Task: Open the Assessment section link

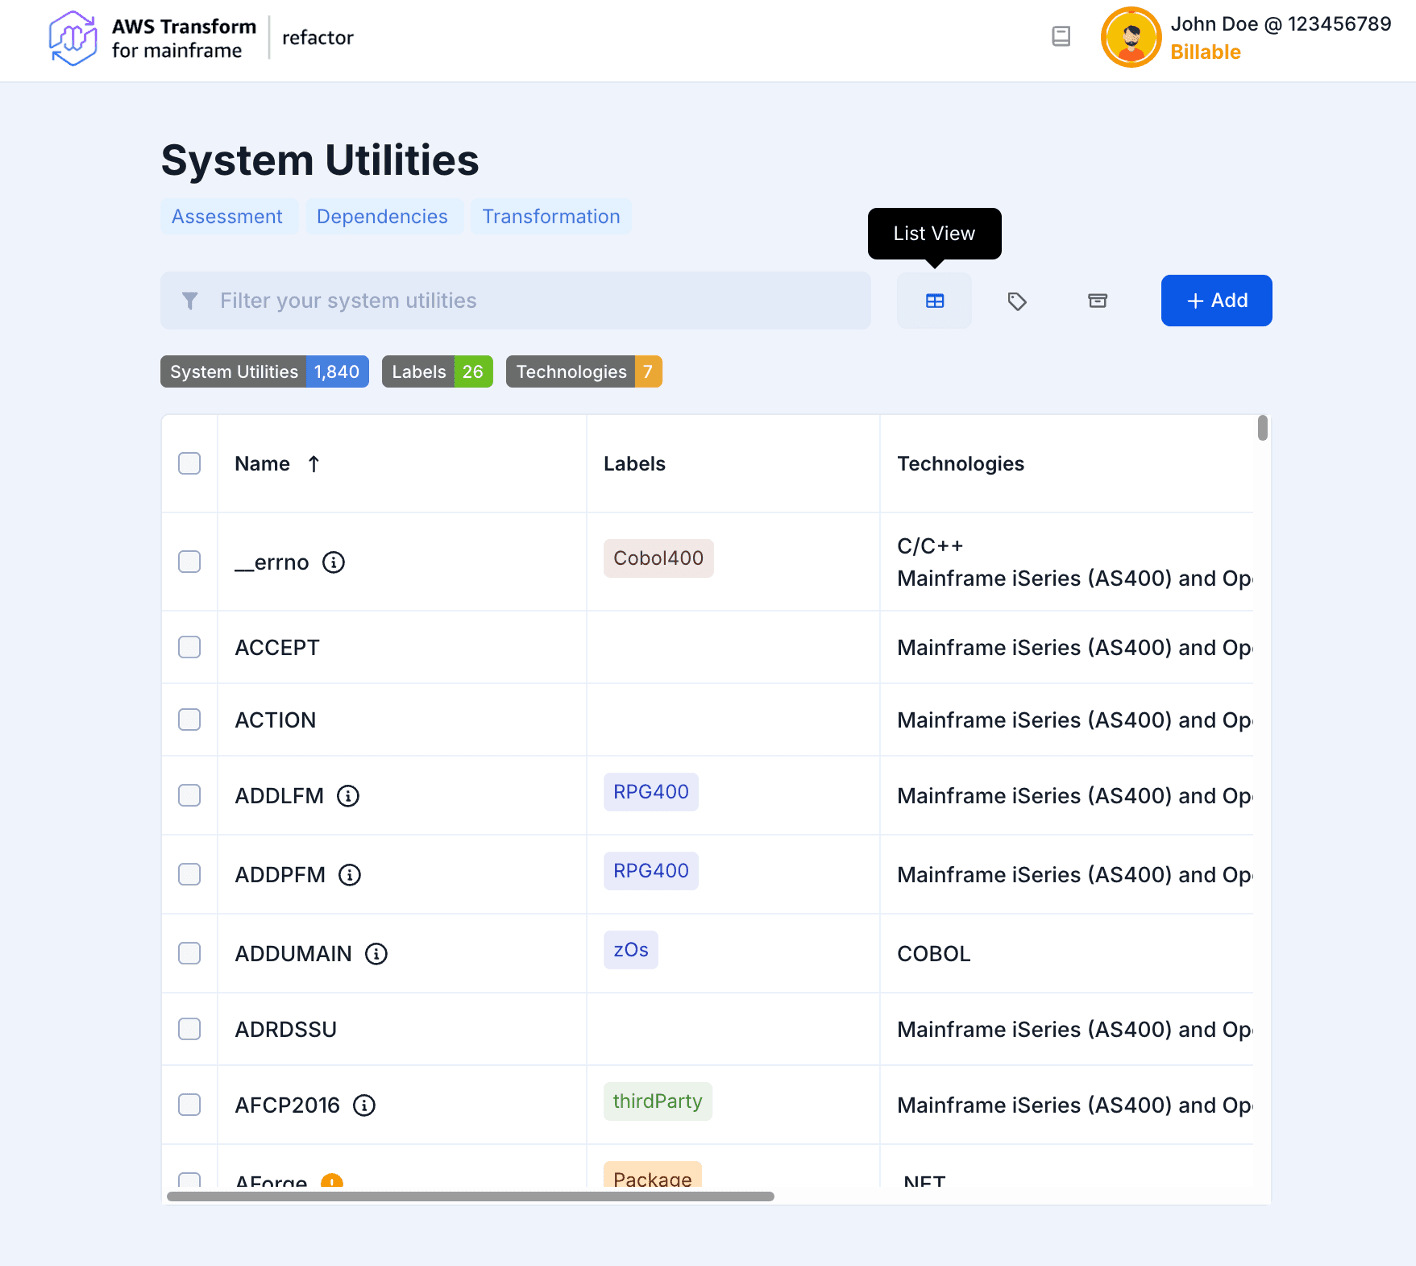Action: tap(227, 216)
